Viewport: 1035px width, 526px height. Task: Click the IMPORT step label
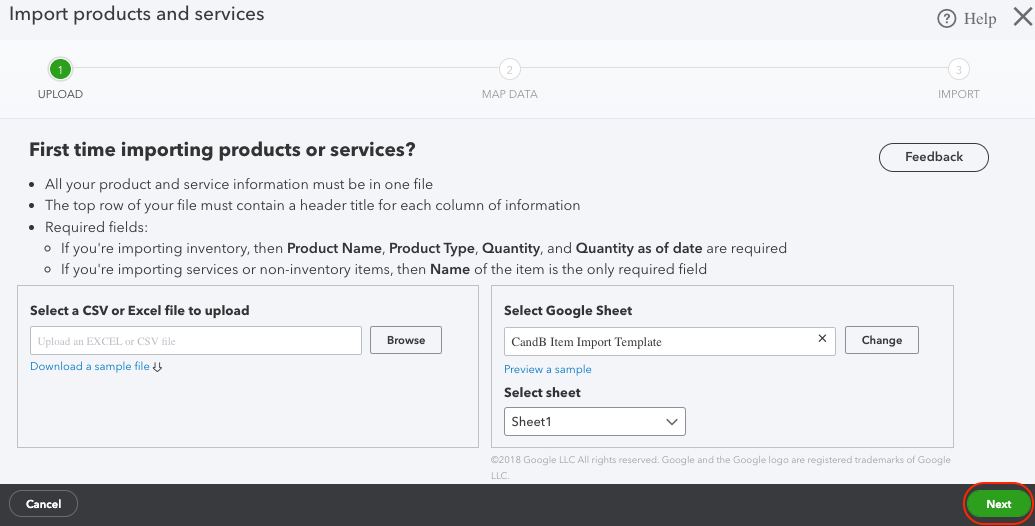958,94
